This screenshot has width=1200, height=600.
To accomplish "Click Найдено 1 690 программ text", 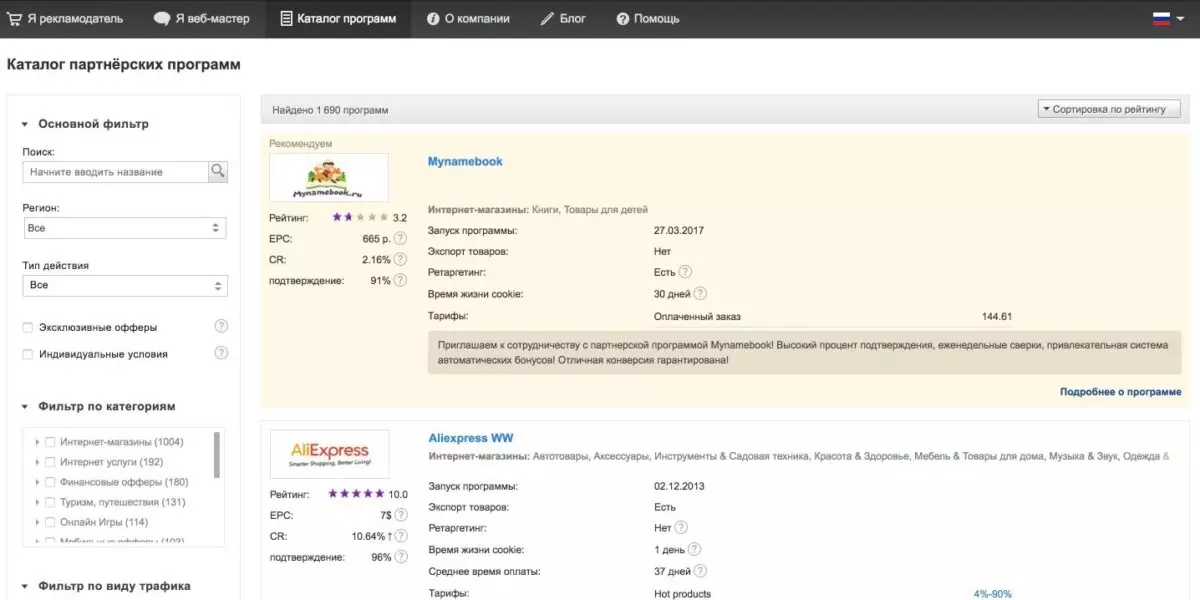I will point(329,110).
